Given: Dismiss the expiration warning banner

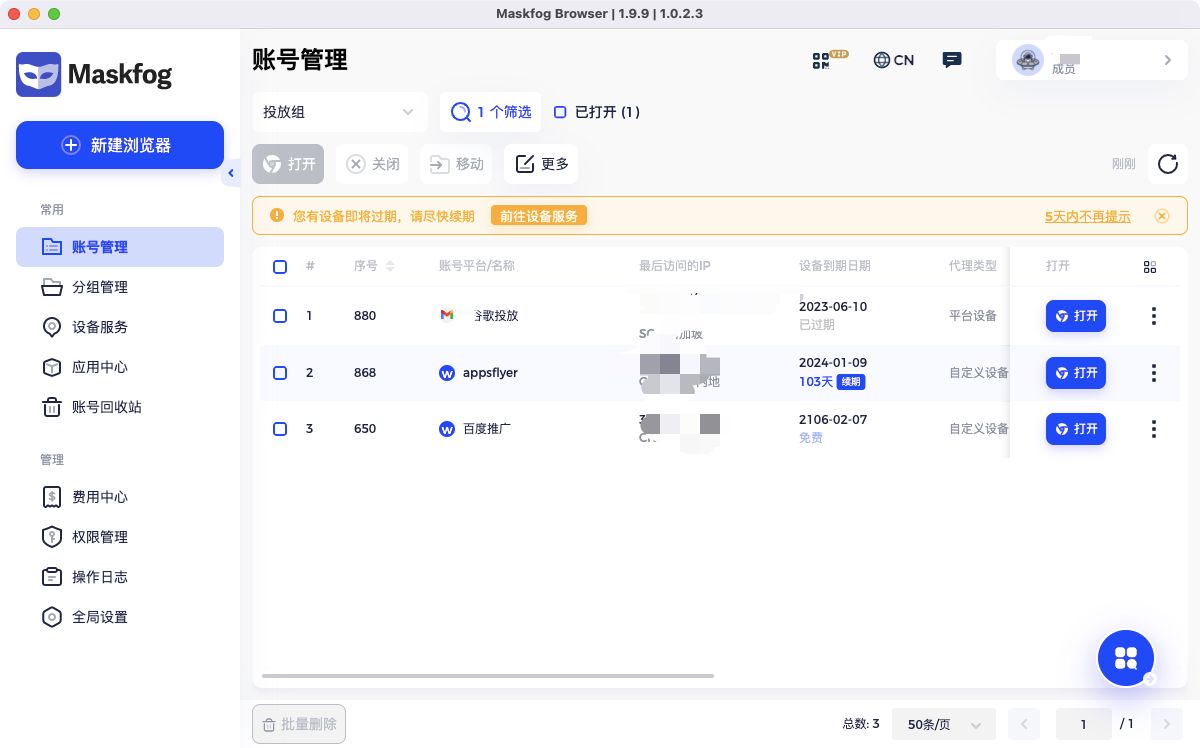Looking at the screenshot, I should [1161, 216].
